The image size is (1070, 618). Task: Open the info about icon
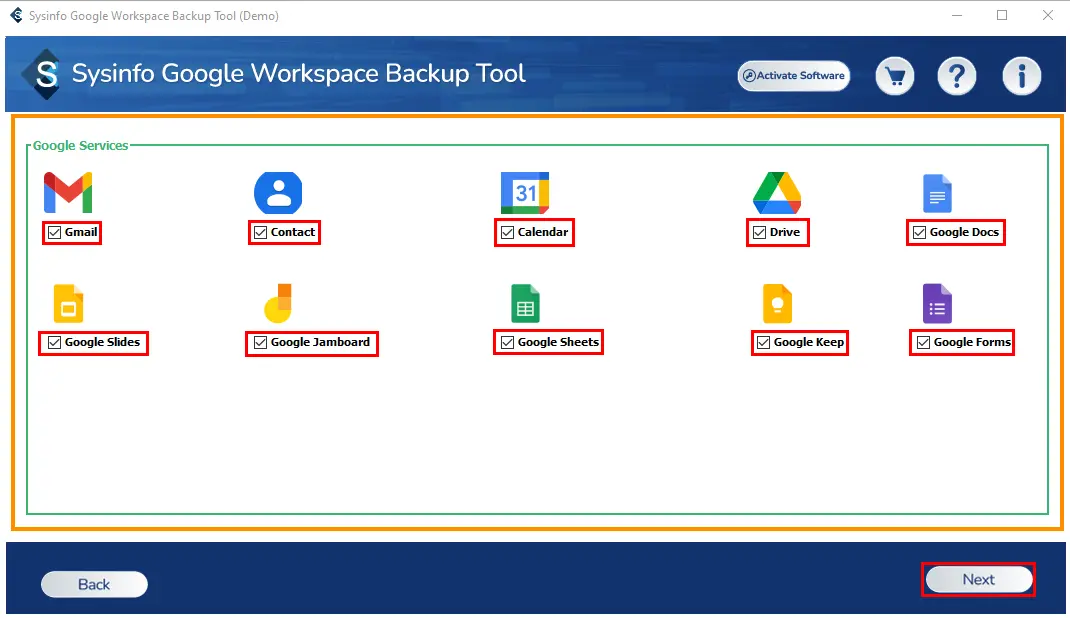pos(1022,76)
